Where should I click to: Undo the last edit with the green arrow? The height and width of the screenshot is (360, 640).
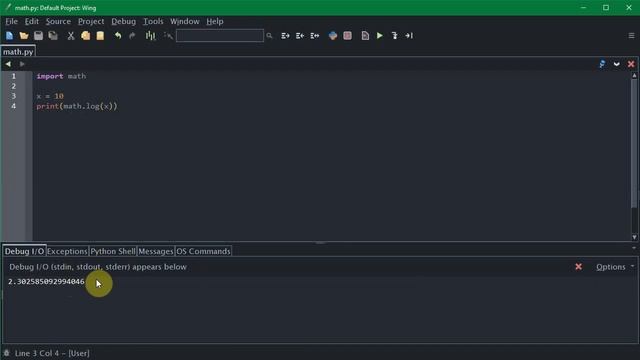coord(118,36)
